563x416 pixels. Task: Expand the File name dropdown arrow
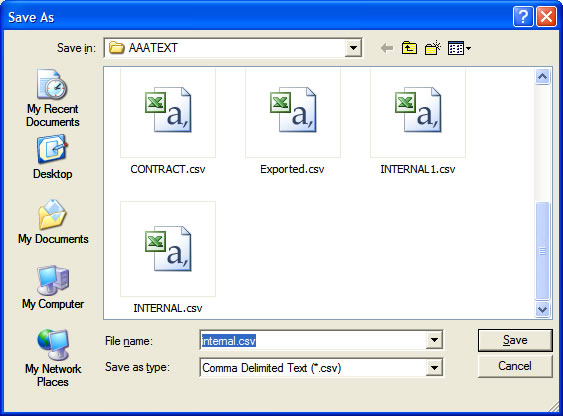[434, 340]
